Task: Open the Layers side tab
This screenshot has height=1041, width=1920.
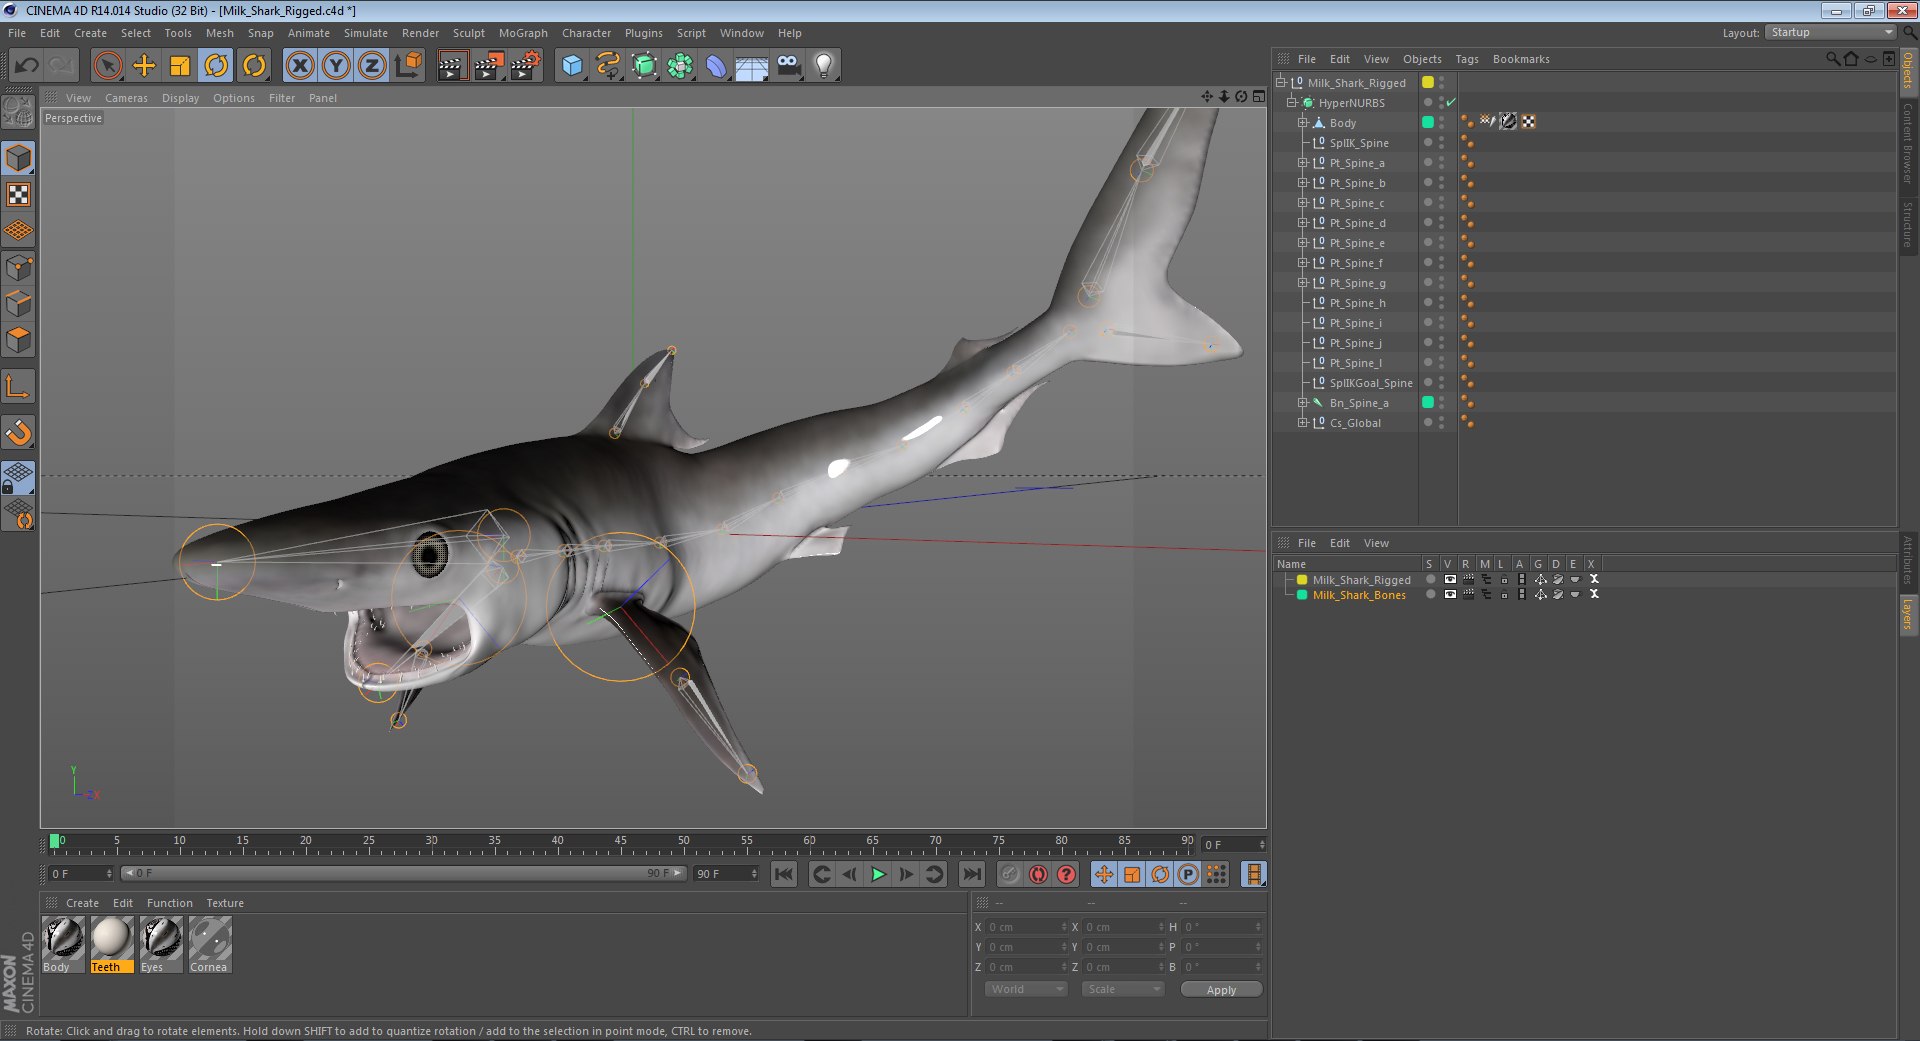Action: click(1908, 614)
